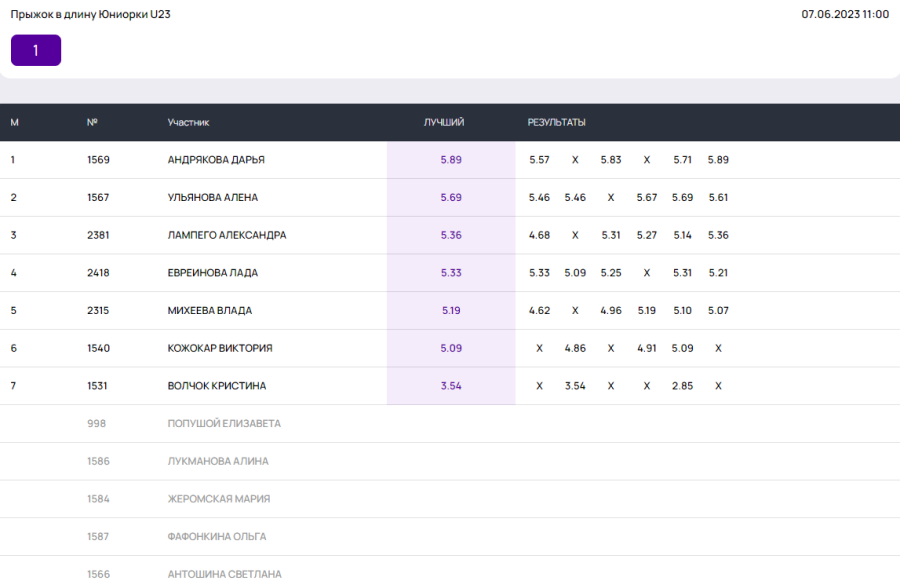The width and height of the screenshot is (900, 588).
Task: Select greyed-out ПОПУШОЙ ЕЛИЗАВЕТА row
Action: 224,423
